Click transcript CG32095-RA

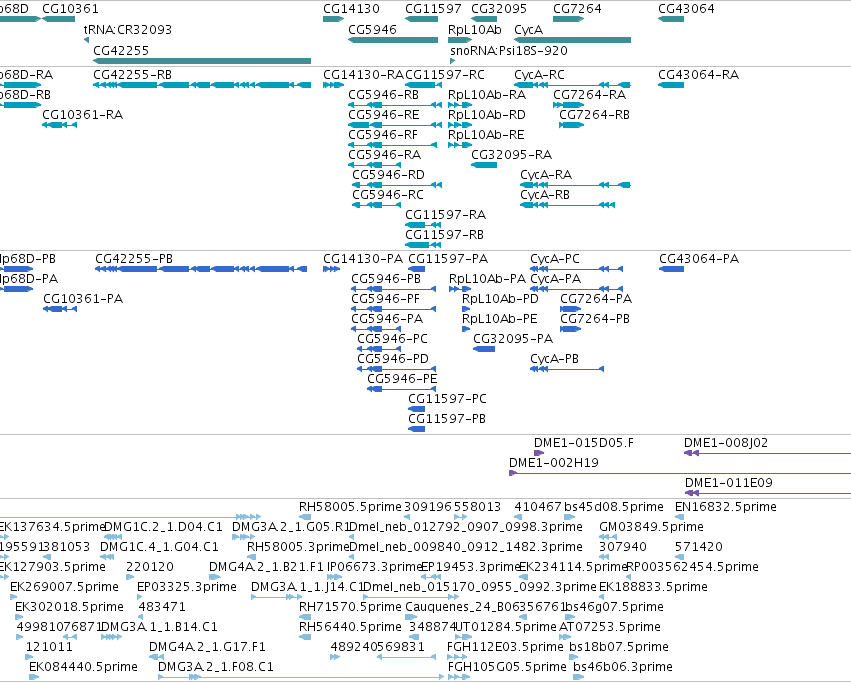point(511,155)
